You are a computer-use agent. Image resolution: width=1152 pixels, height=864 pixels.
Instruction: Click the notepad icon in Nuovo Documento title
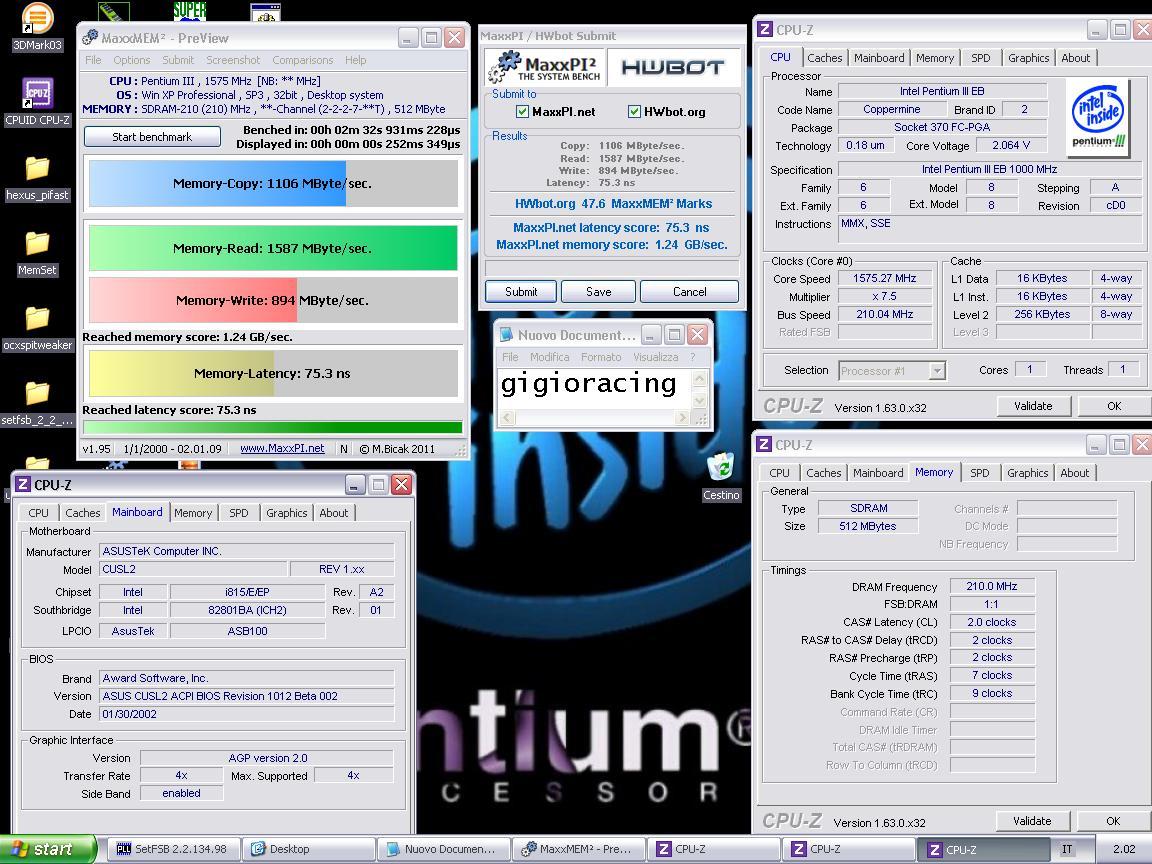click(x=506, y=335)
